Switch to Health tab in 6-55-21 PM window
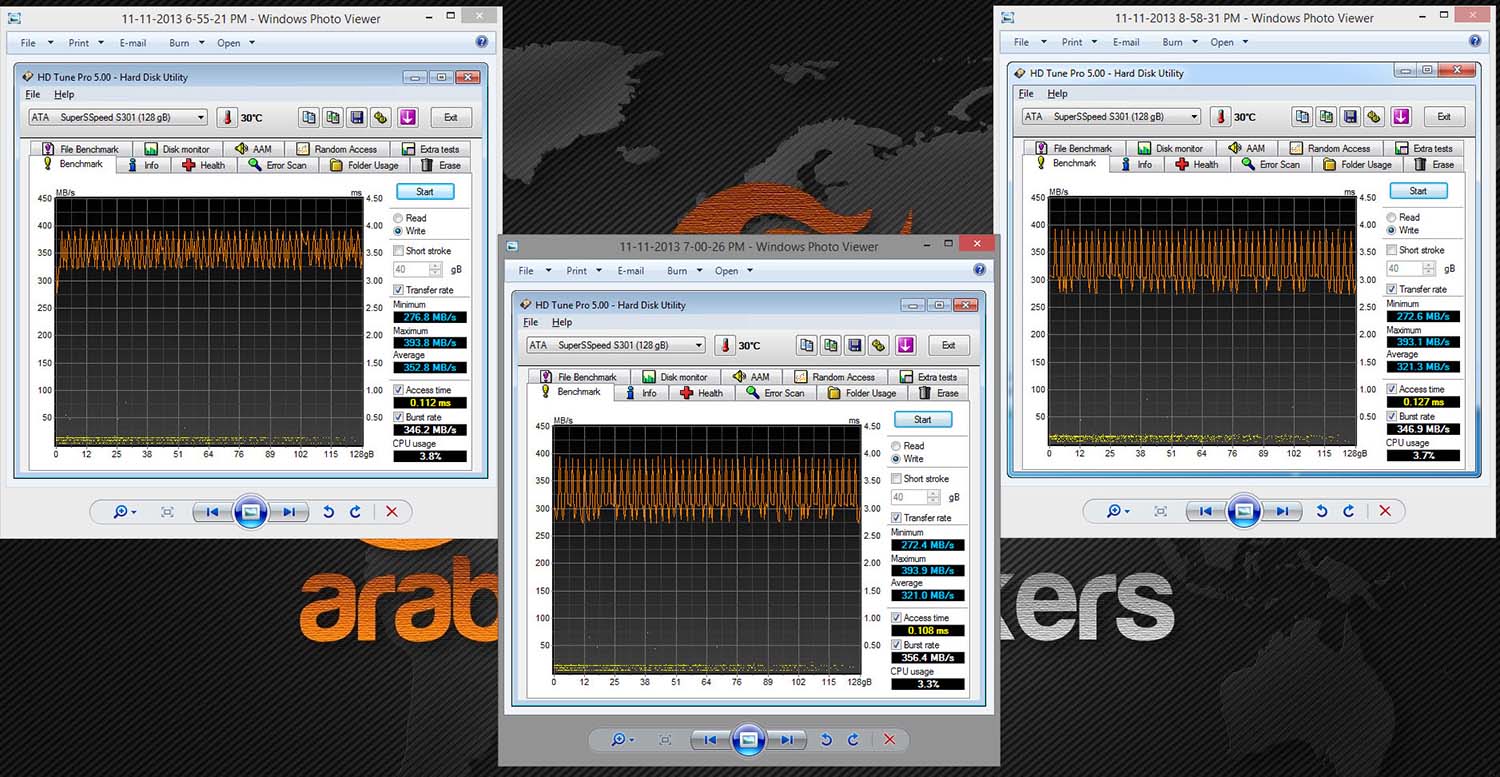 203,165
